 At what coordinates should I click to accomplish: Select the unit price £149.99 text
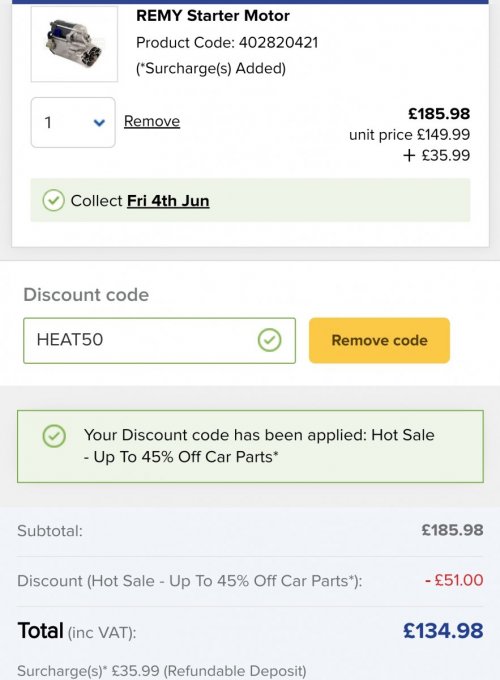click(409, 135)
